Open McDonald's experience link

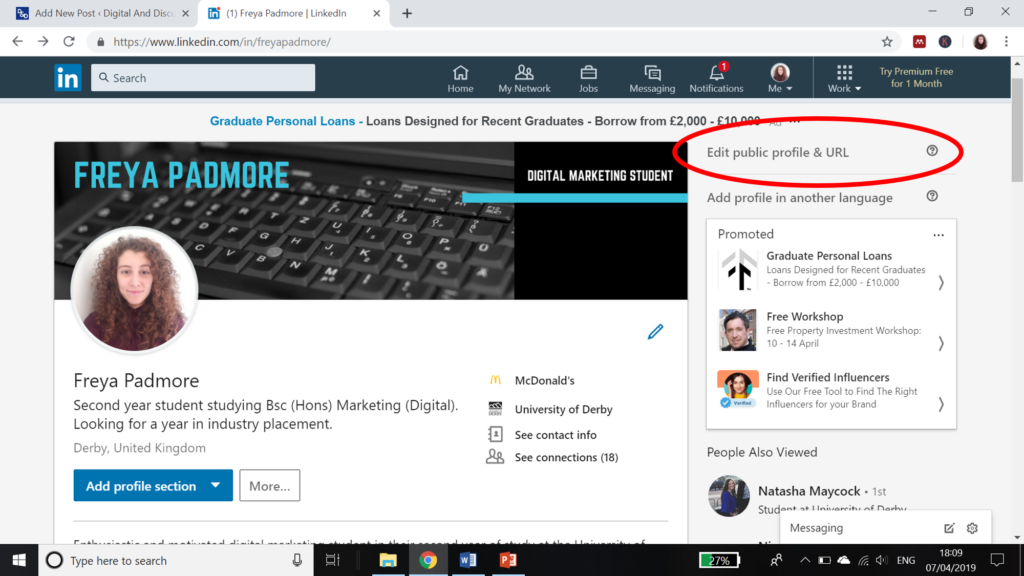(x=544, y=381)
